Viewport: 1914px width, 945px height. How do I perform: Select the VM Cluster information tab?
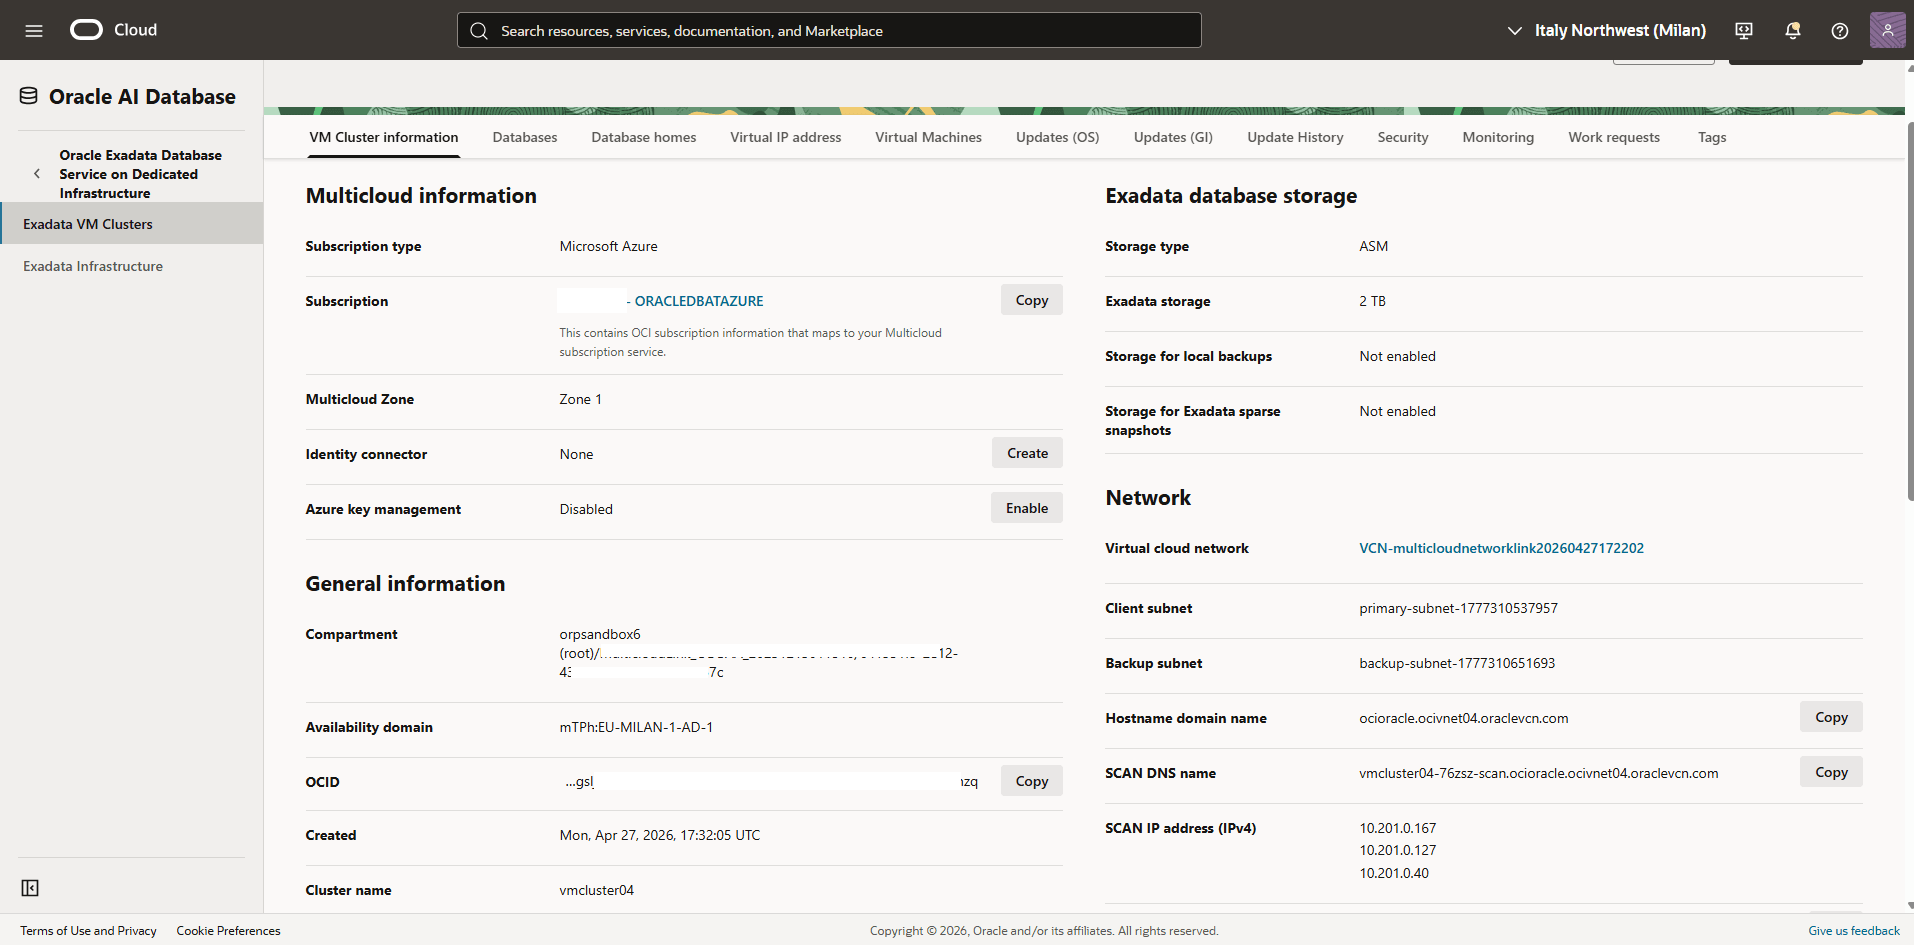pos(384,137)
